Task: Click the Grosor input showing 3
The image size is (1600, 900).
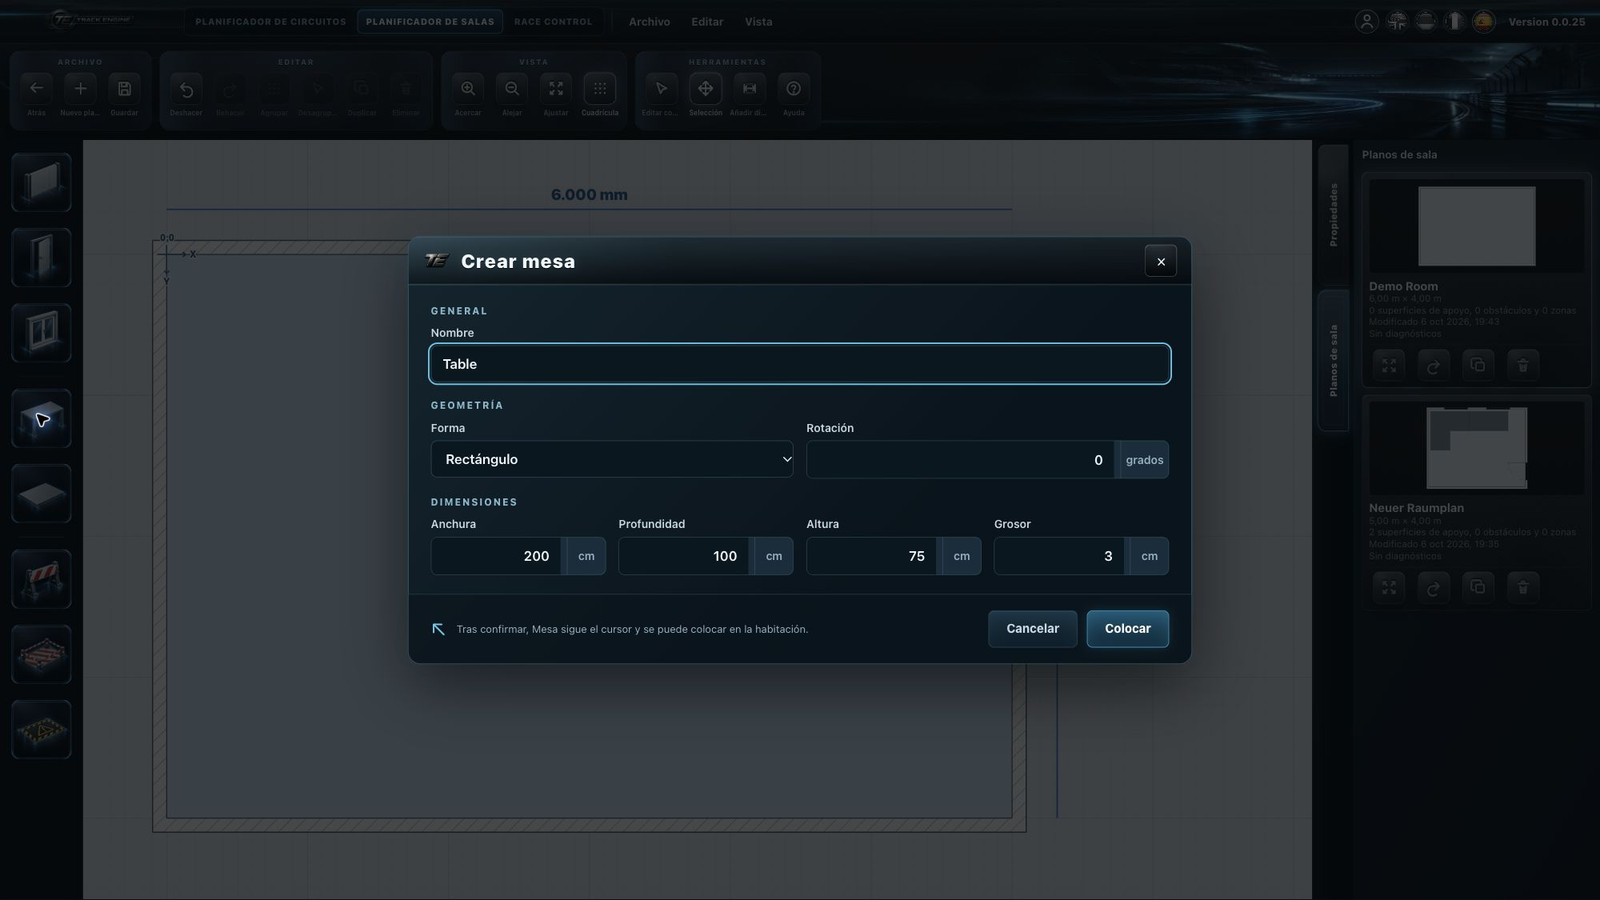Action: pyautogui.click(x=1060, y=556)
